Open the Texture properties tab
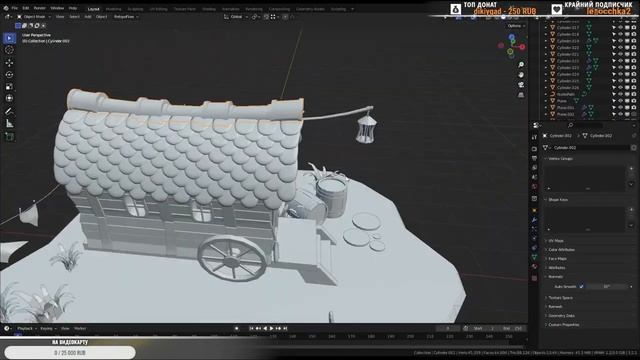 pos(534,278)
